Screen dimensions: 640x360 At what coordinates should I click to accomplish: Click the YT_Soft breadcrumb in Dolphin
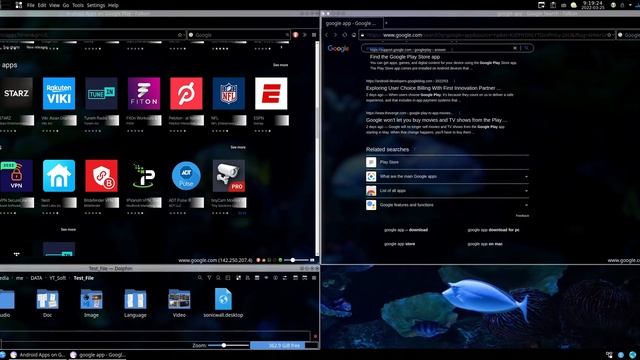(58, 278)
